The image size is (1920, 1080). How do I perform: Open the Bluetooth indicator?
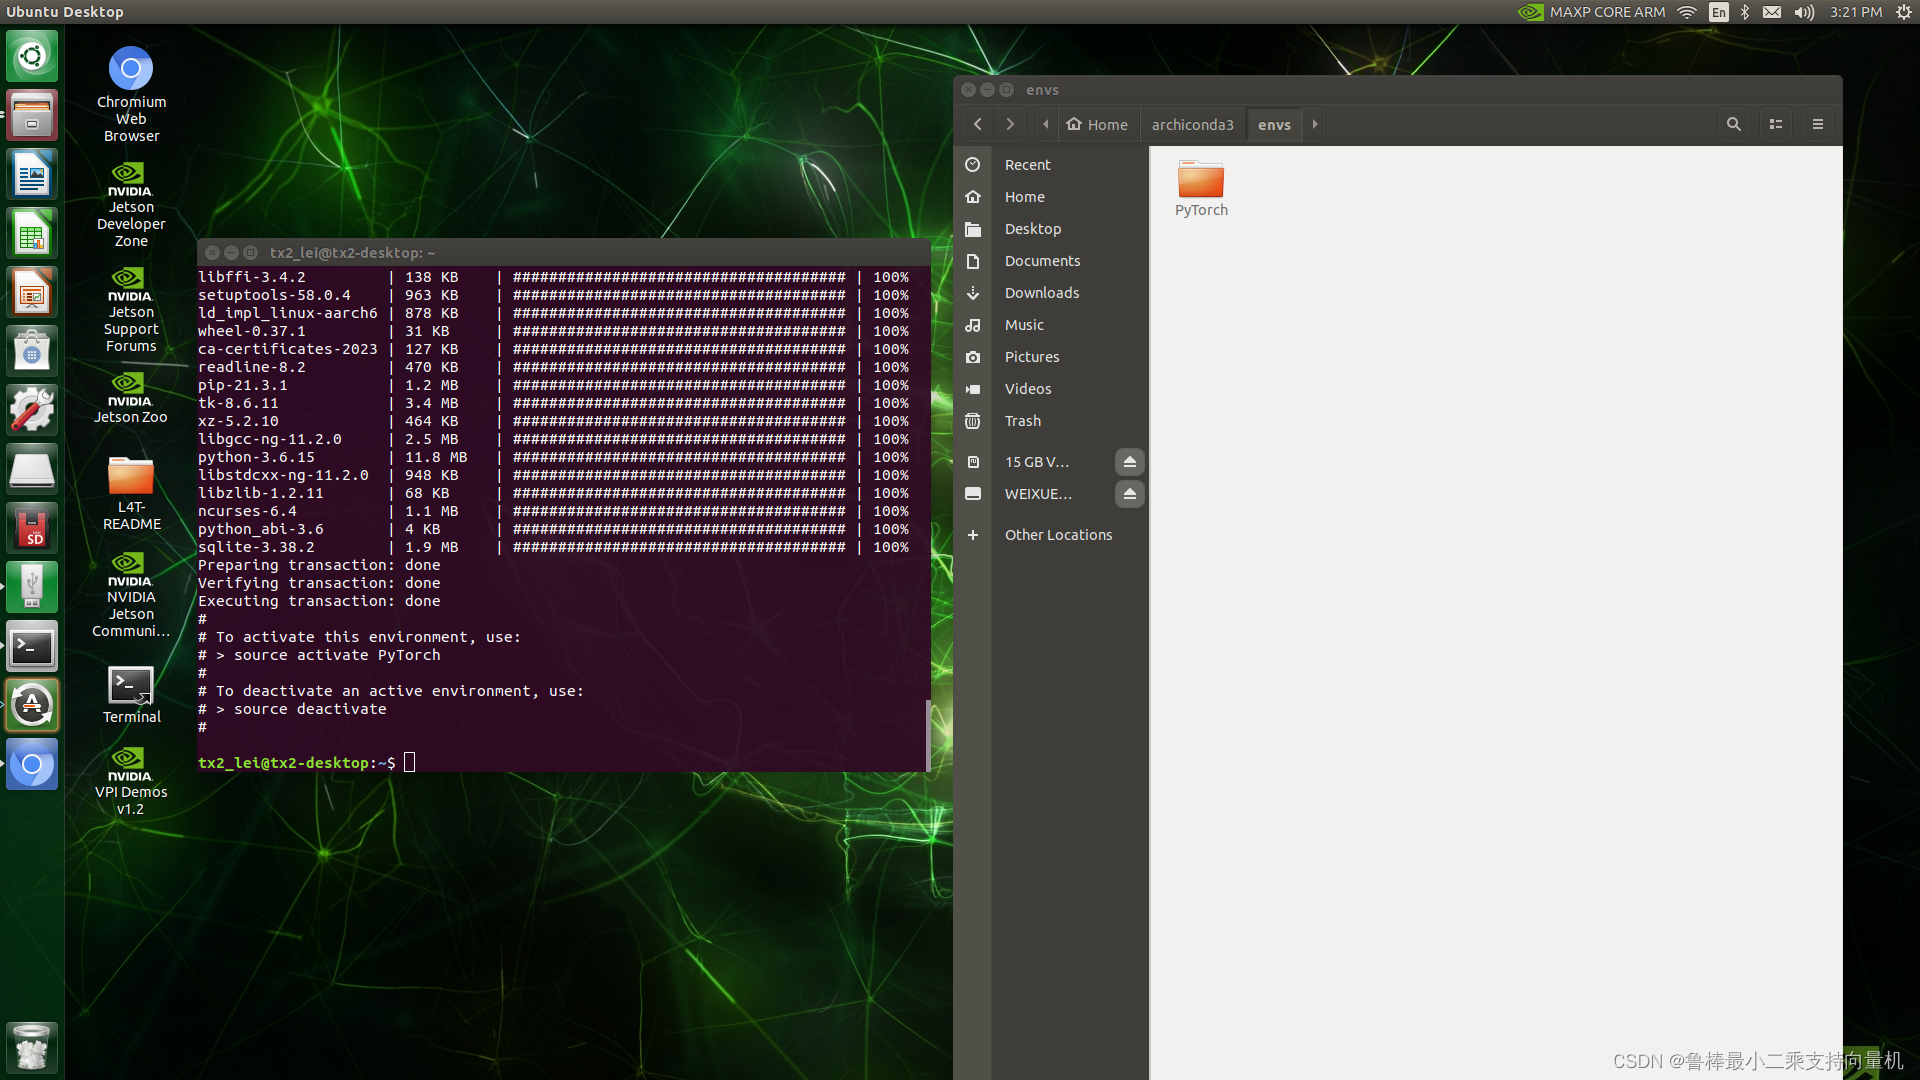1745,12
